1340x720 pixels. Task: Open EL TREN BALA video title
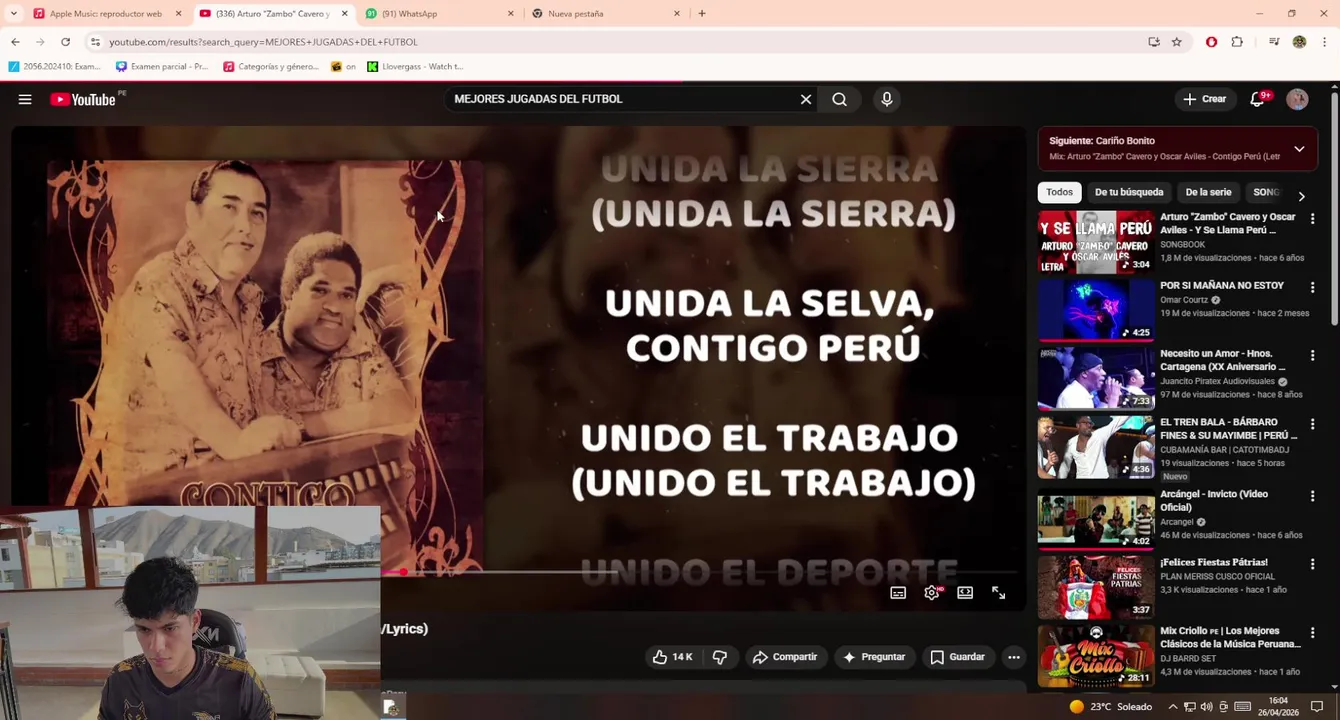point(1229,429)
